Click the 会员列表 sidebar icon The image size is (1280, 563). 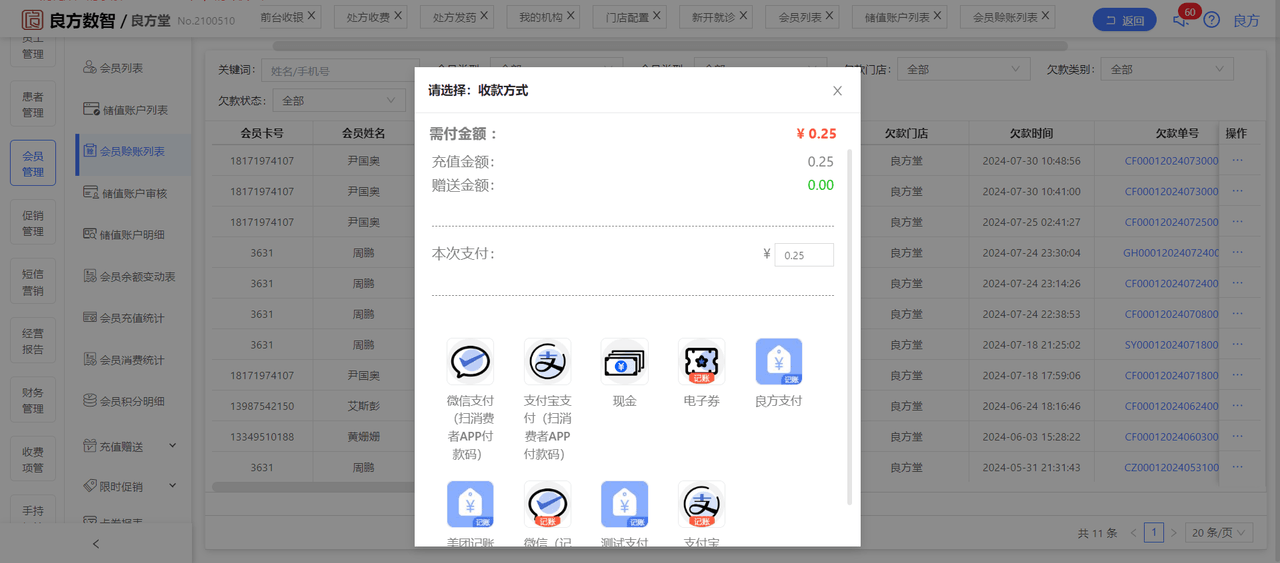[89, 68]
